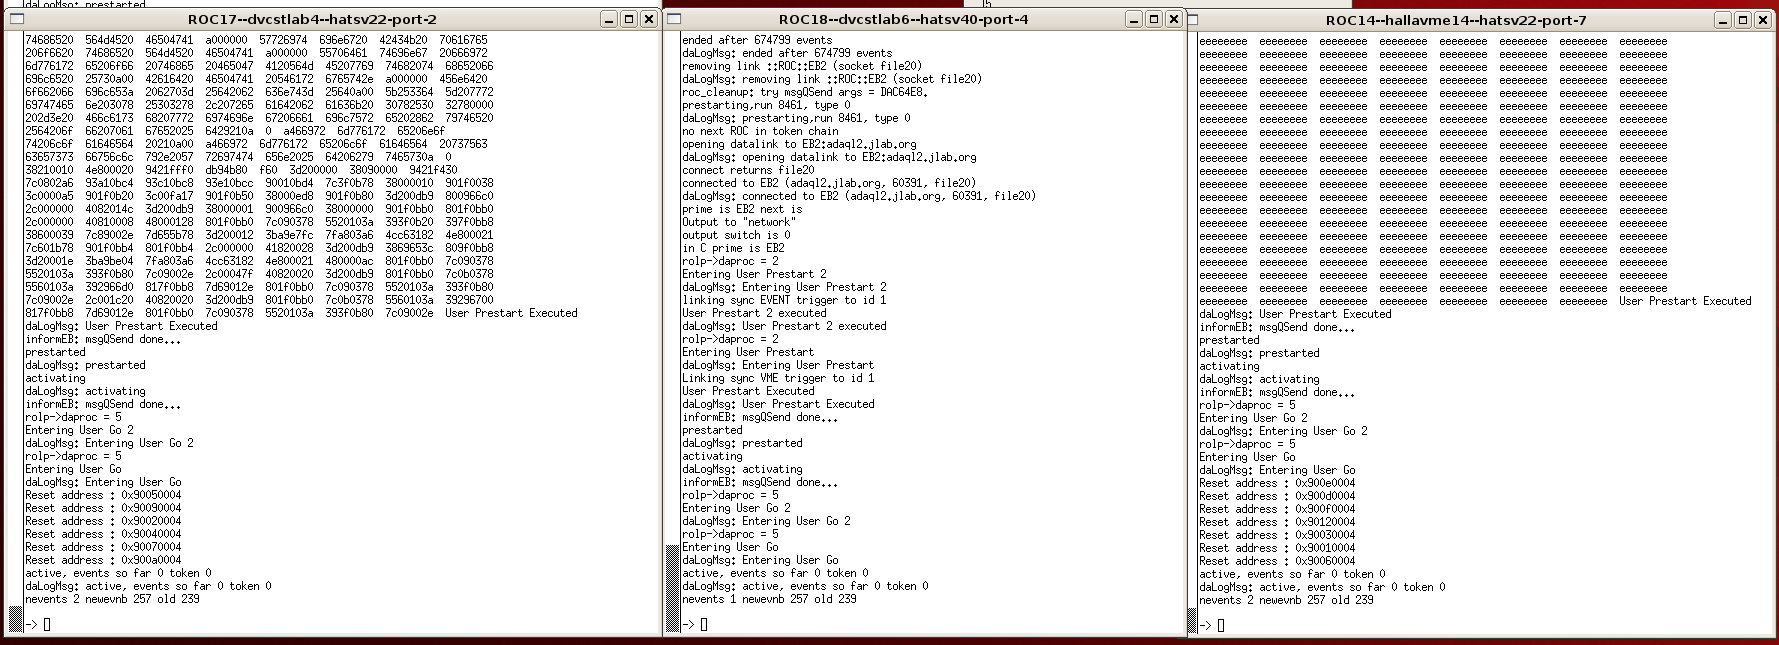
Task: Close the ROC17 terminal window
Action: click(648, 19)
